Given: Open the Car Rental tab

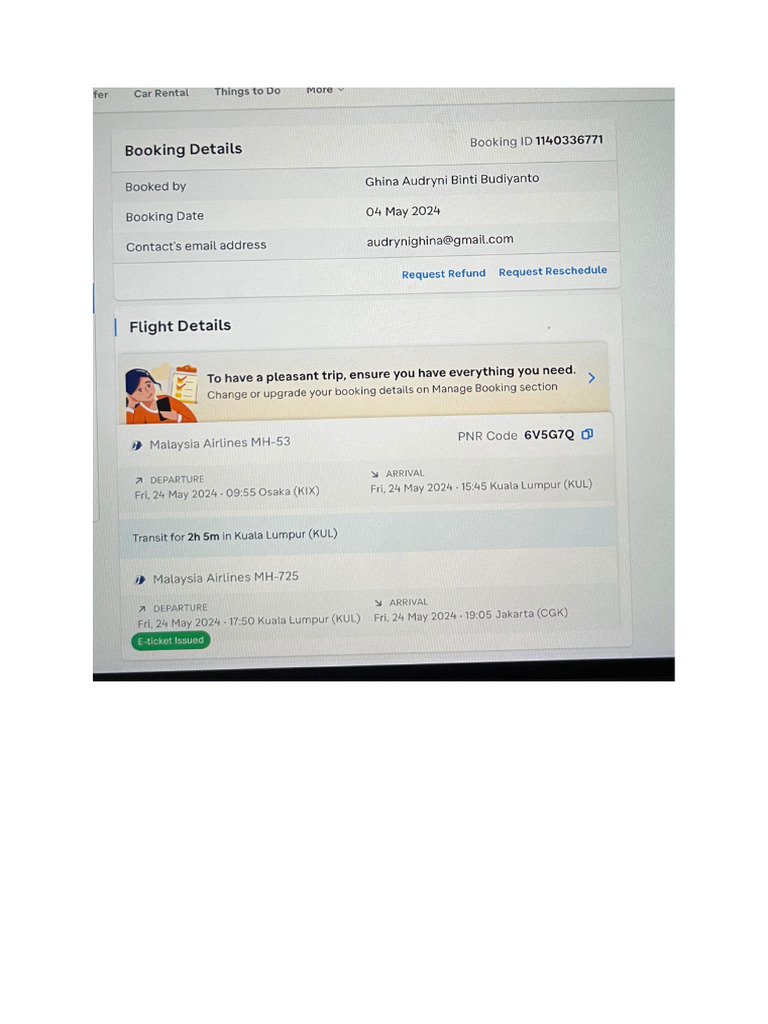Looking at the screenshot, I should click(x=161, y=93).
